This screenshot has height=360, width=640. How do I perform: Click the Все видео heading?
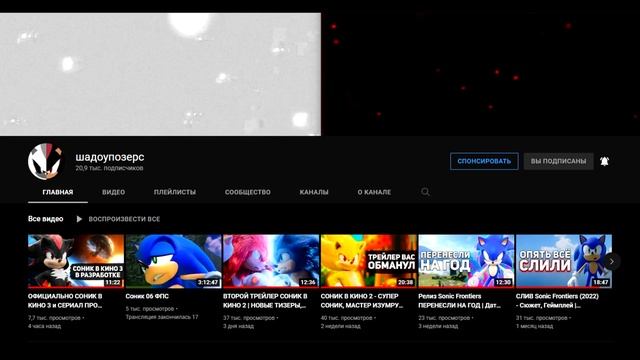click(45, 219)
